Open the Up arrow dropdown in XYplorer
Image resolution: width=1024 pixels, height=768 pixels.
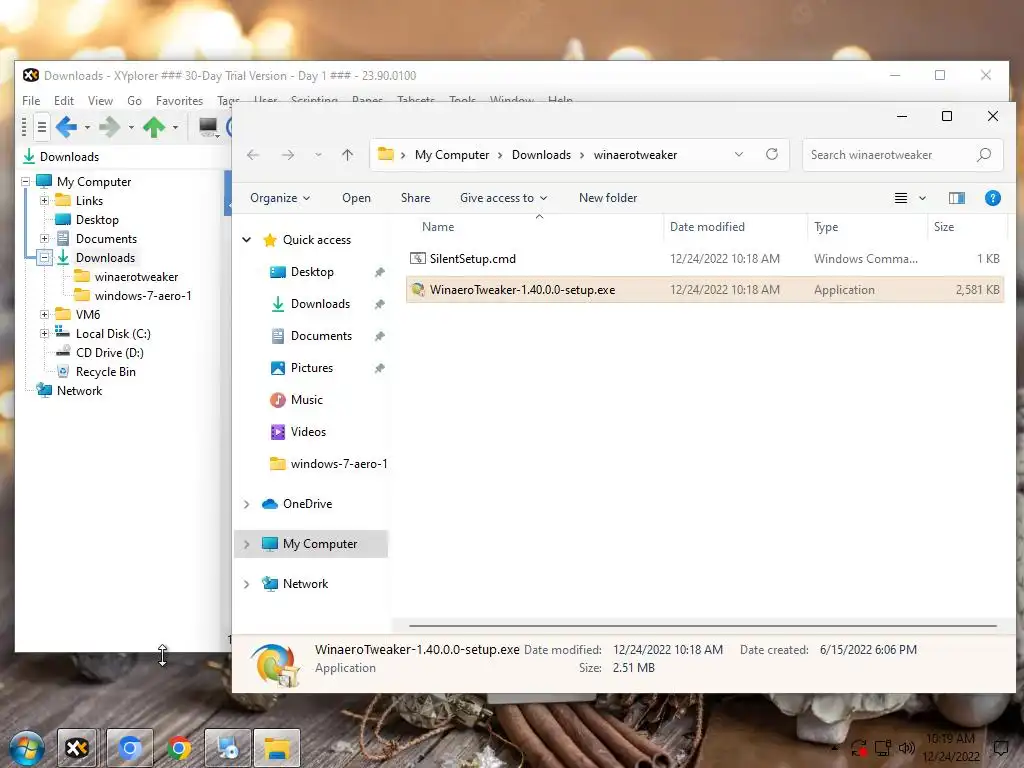[175, 127]
